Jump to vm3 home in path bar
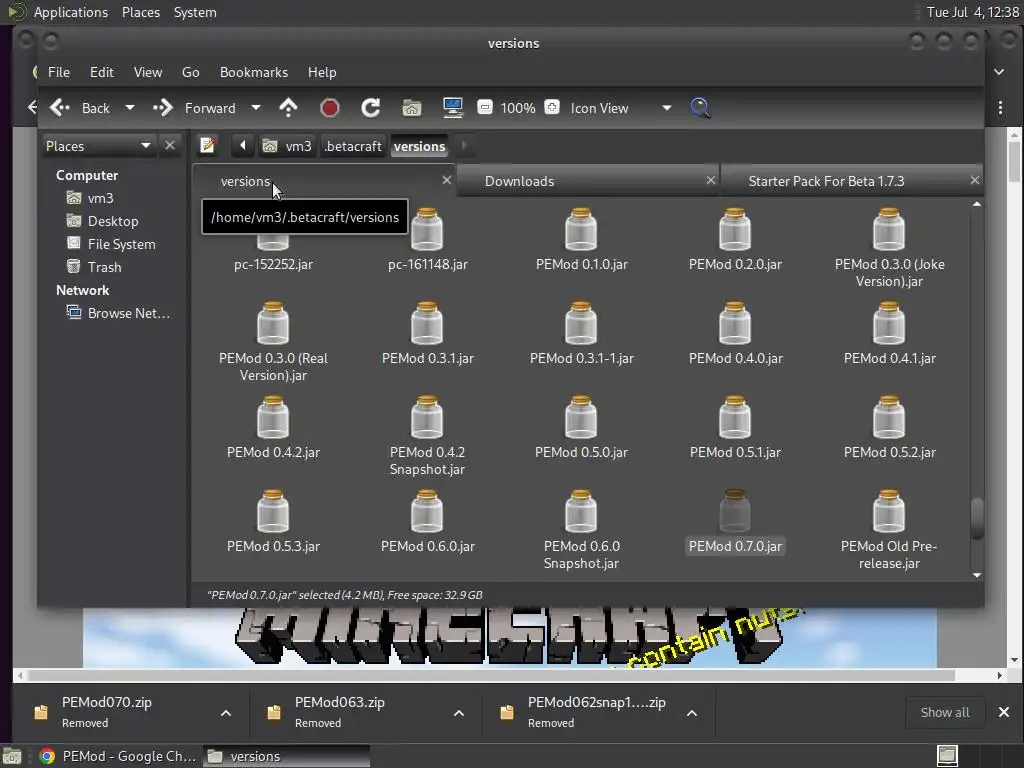The image size is (1024, 768). click(287, 146)
